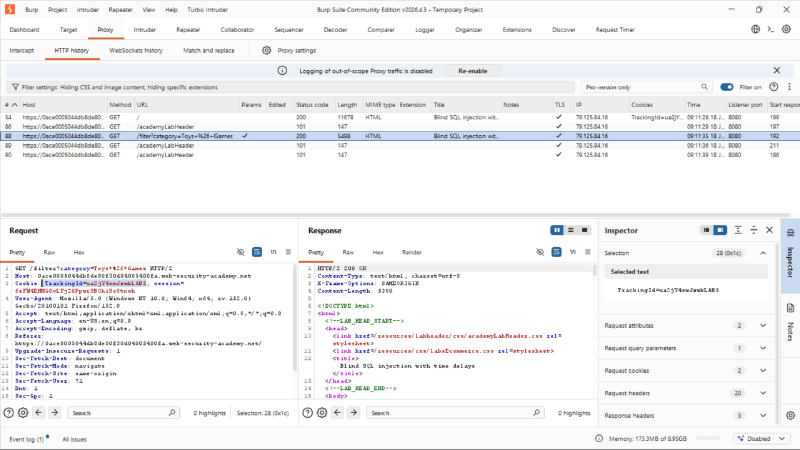Toggle hide icon in Response panel

pyautogui.click(x=540, y=252)
